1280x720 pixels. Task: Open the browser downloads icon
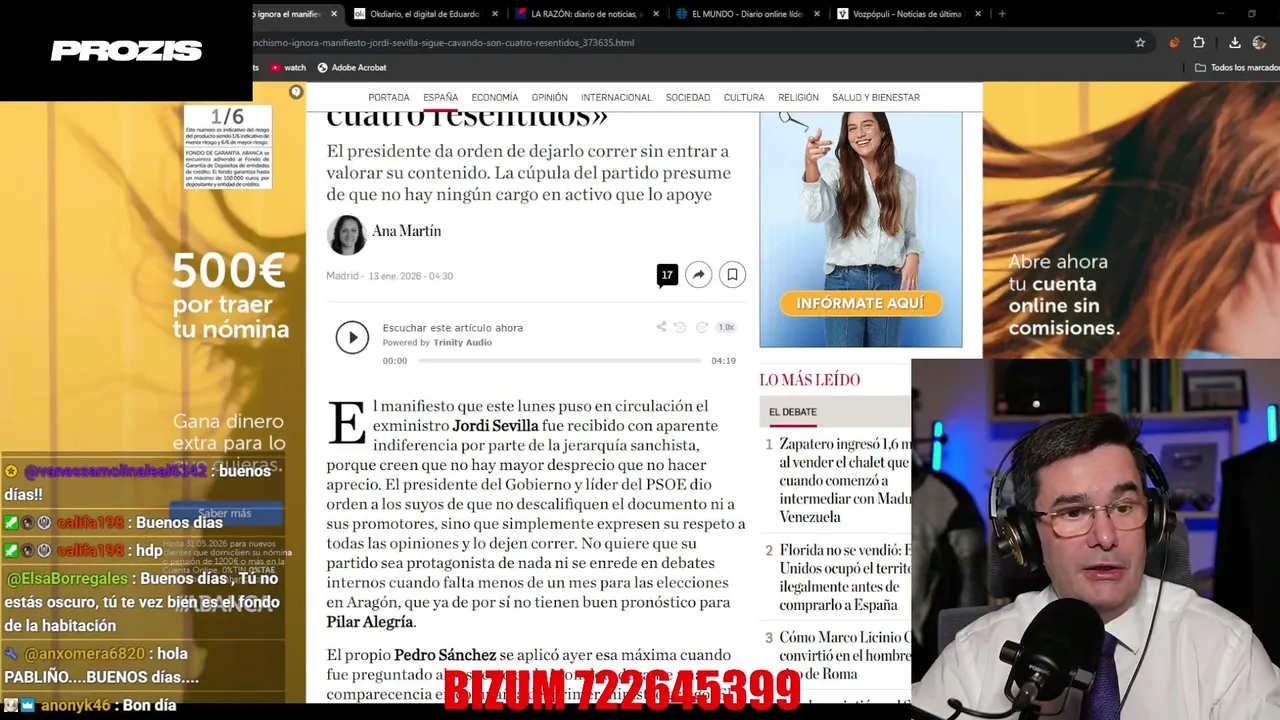(1235, 43)
